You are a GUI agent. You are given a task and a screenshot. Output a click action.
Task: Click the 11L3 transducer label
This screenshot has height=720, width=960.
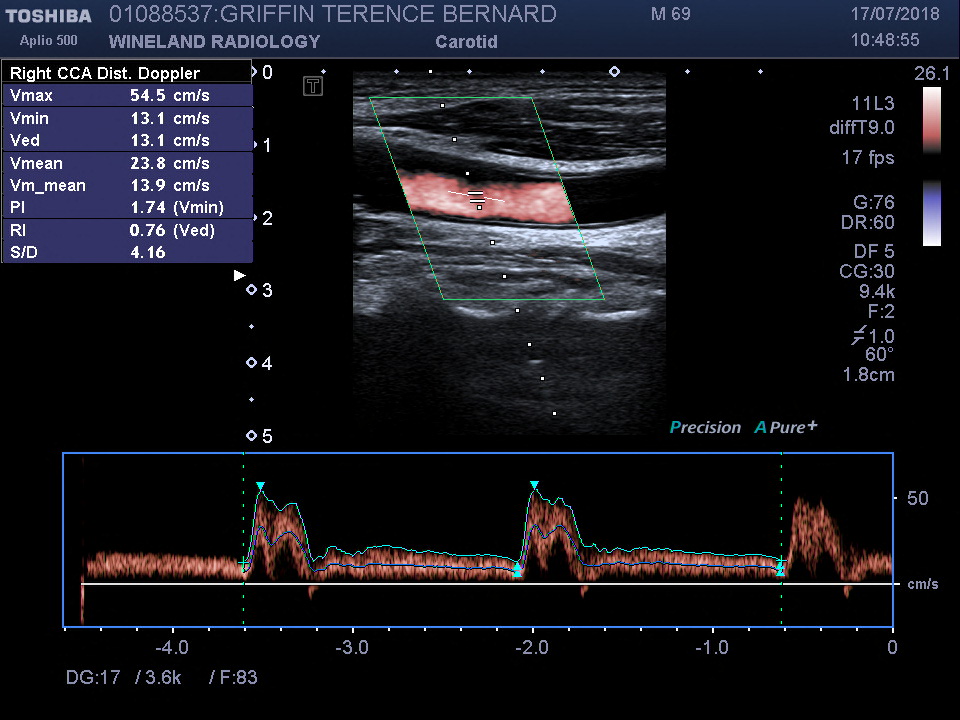tap(872, 104)
